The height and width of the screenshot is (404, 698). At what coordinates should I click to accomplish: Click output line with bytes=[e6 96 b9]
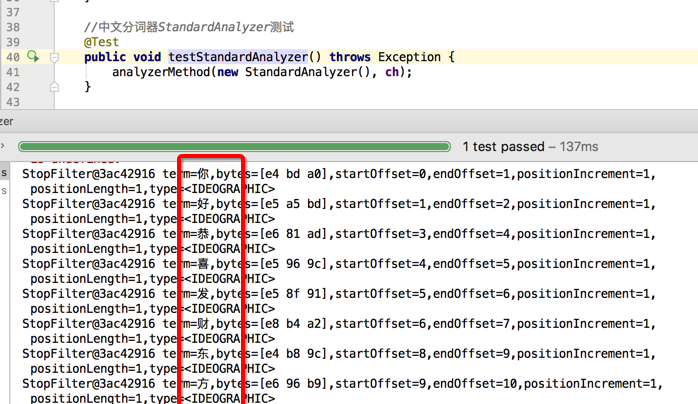tap(343, 384)
